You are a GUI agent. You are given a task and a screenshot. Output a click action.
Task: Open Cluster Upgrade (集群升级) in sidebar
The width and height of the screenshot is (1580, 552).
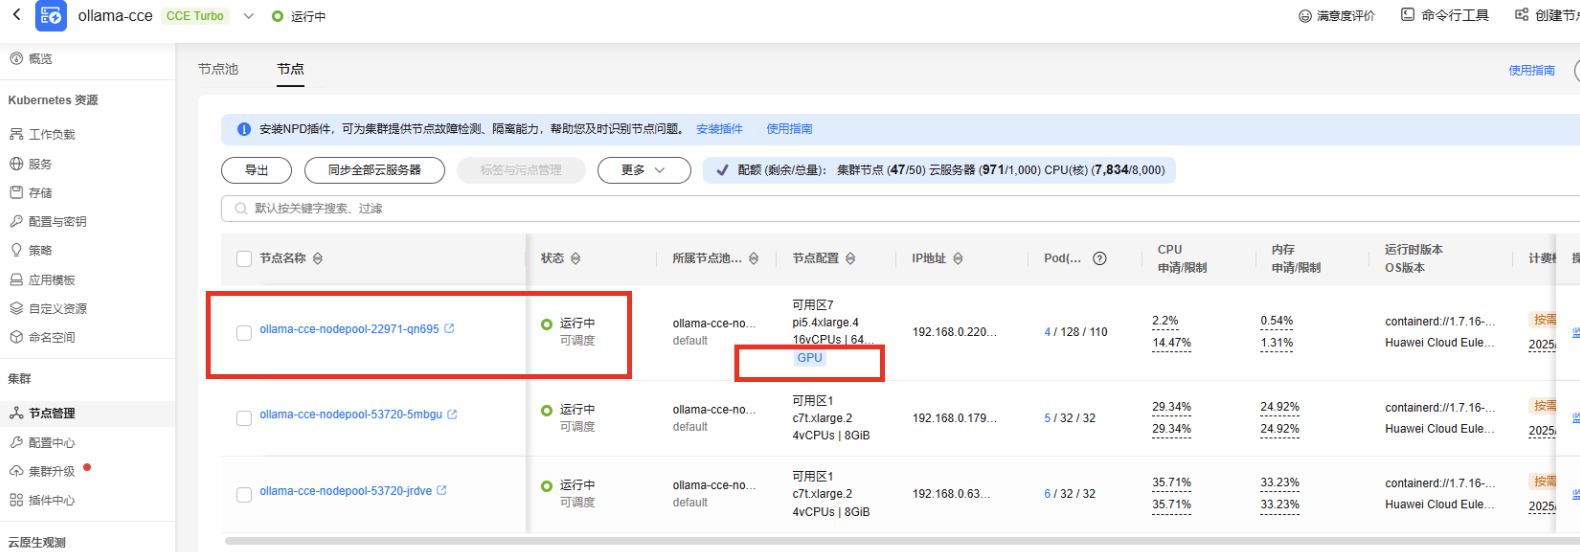pyautogui.click(x=42, y=471)
